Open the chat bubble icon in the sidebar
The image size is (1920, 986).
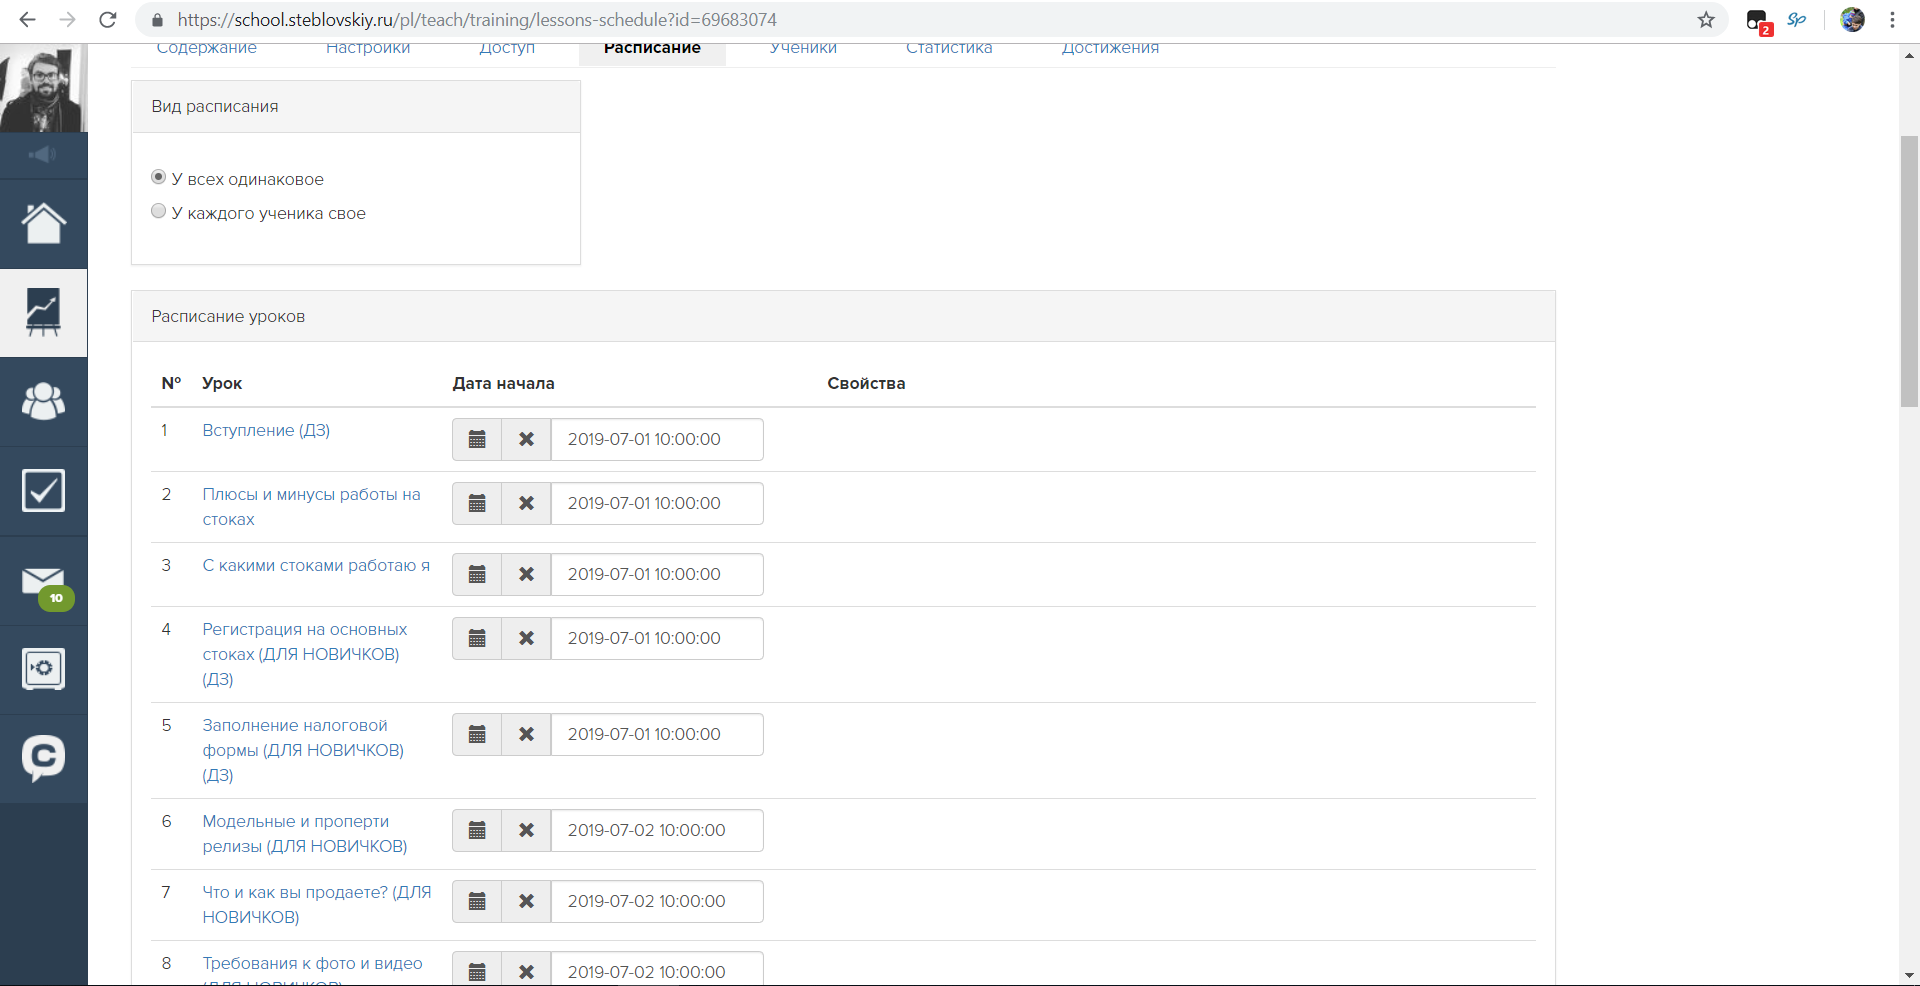pos(43,758)
